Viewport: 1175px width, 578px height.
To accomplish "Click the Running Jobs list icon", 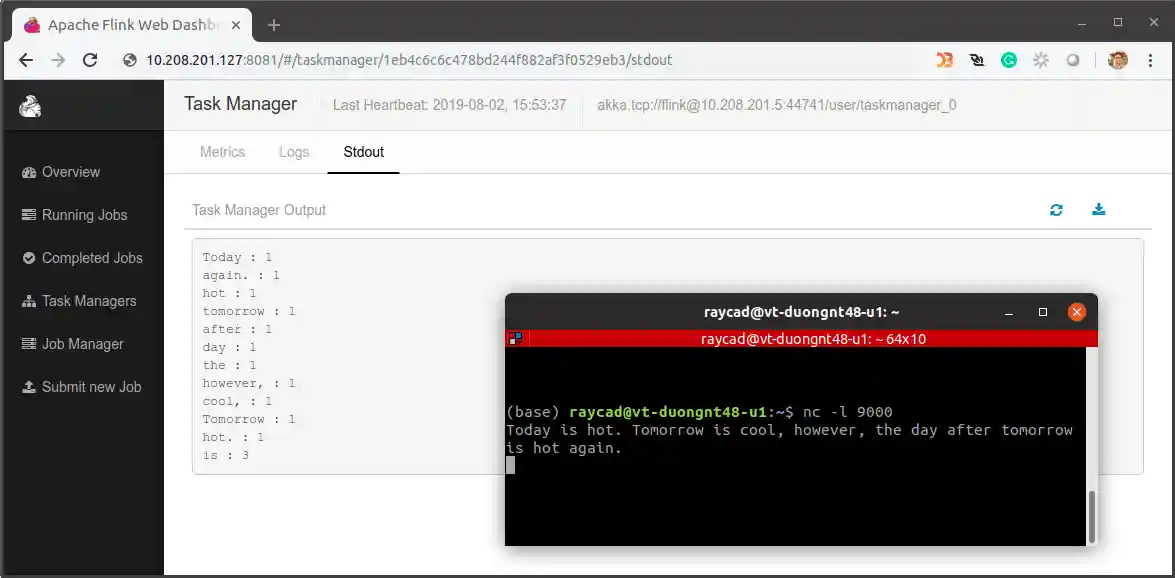I will pyautogui.click(x=29, y=215).
